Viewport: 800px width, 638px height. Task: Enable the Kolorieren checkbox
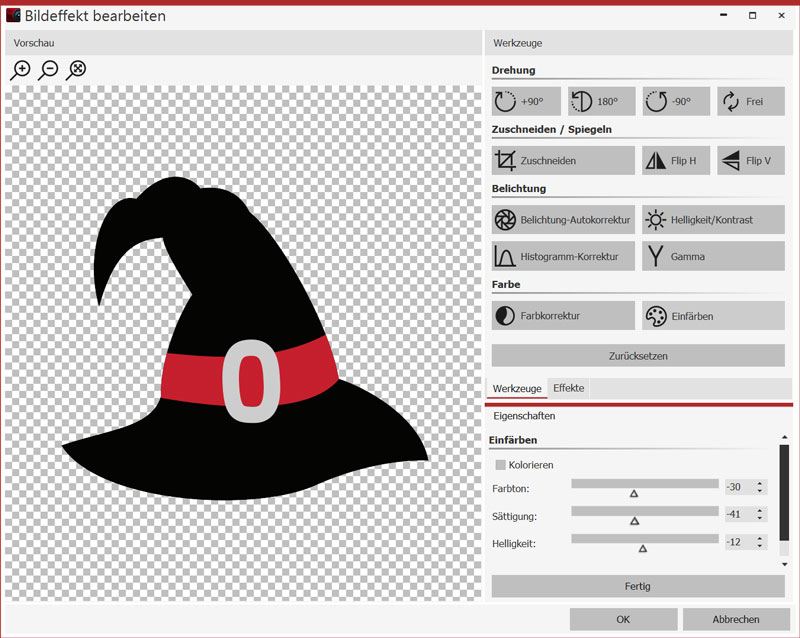click(501, 465)
